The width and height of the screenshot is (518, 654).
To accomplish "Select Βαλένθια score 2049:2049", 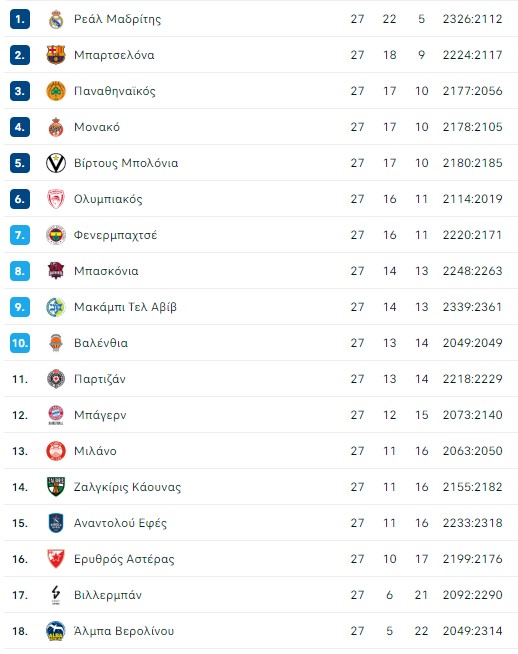I will [472, 343].
